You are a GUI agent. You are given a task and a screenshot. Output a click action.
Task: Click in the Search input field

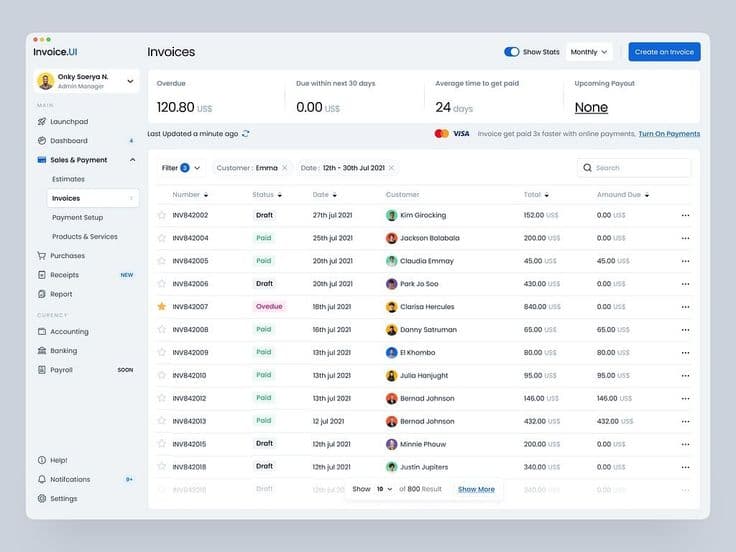click(x=634, y=168)
